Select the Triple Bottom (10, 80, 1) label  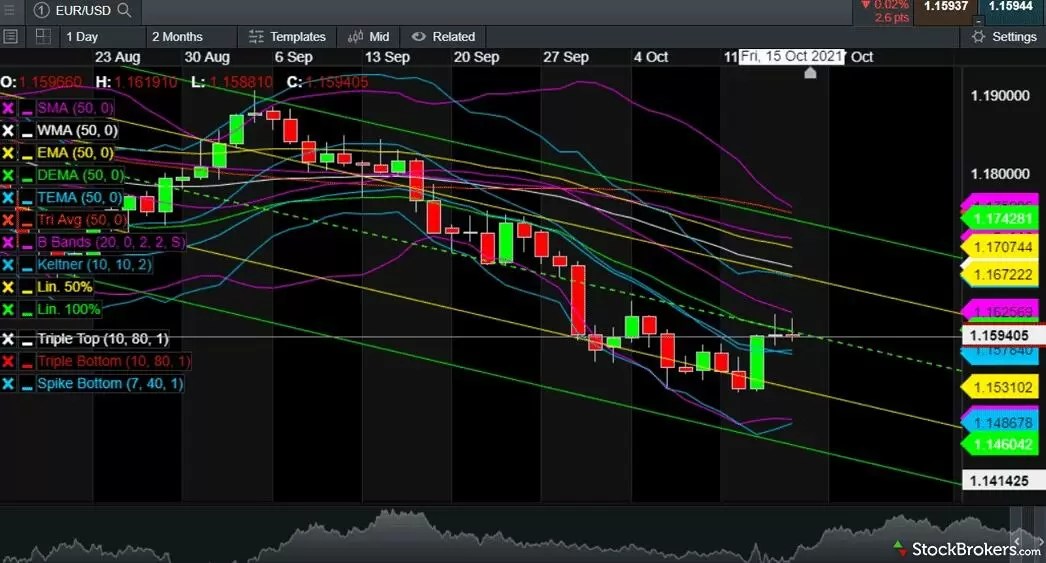point(113,362)
